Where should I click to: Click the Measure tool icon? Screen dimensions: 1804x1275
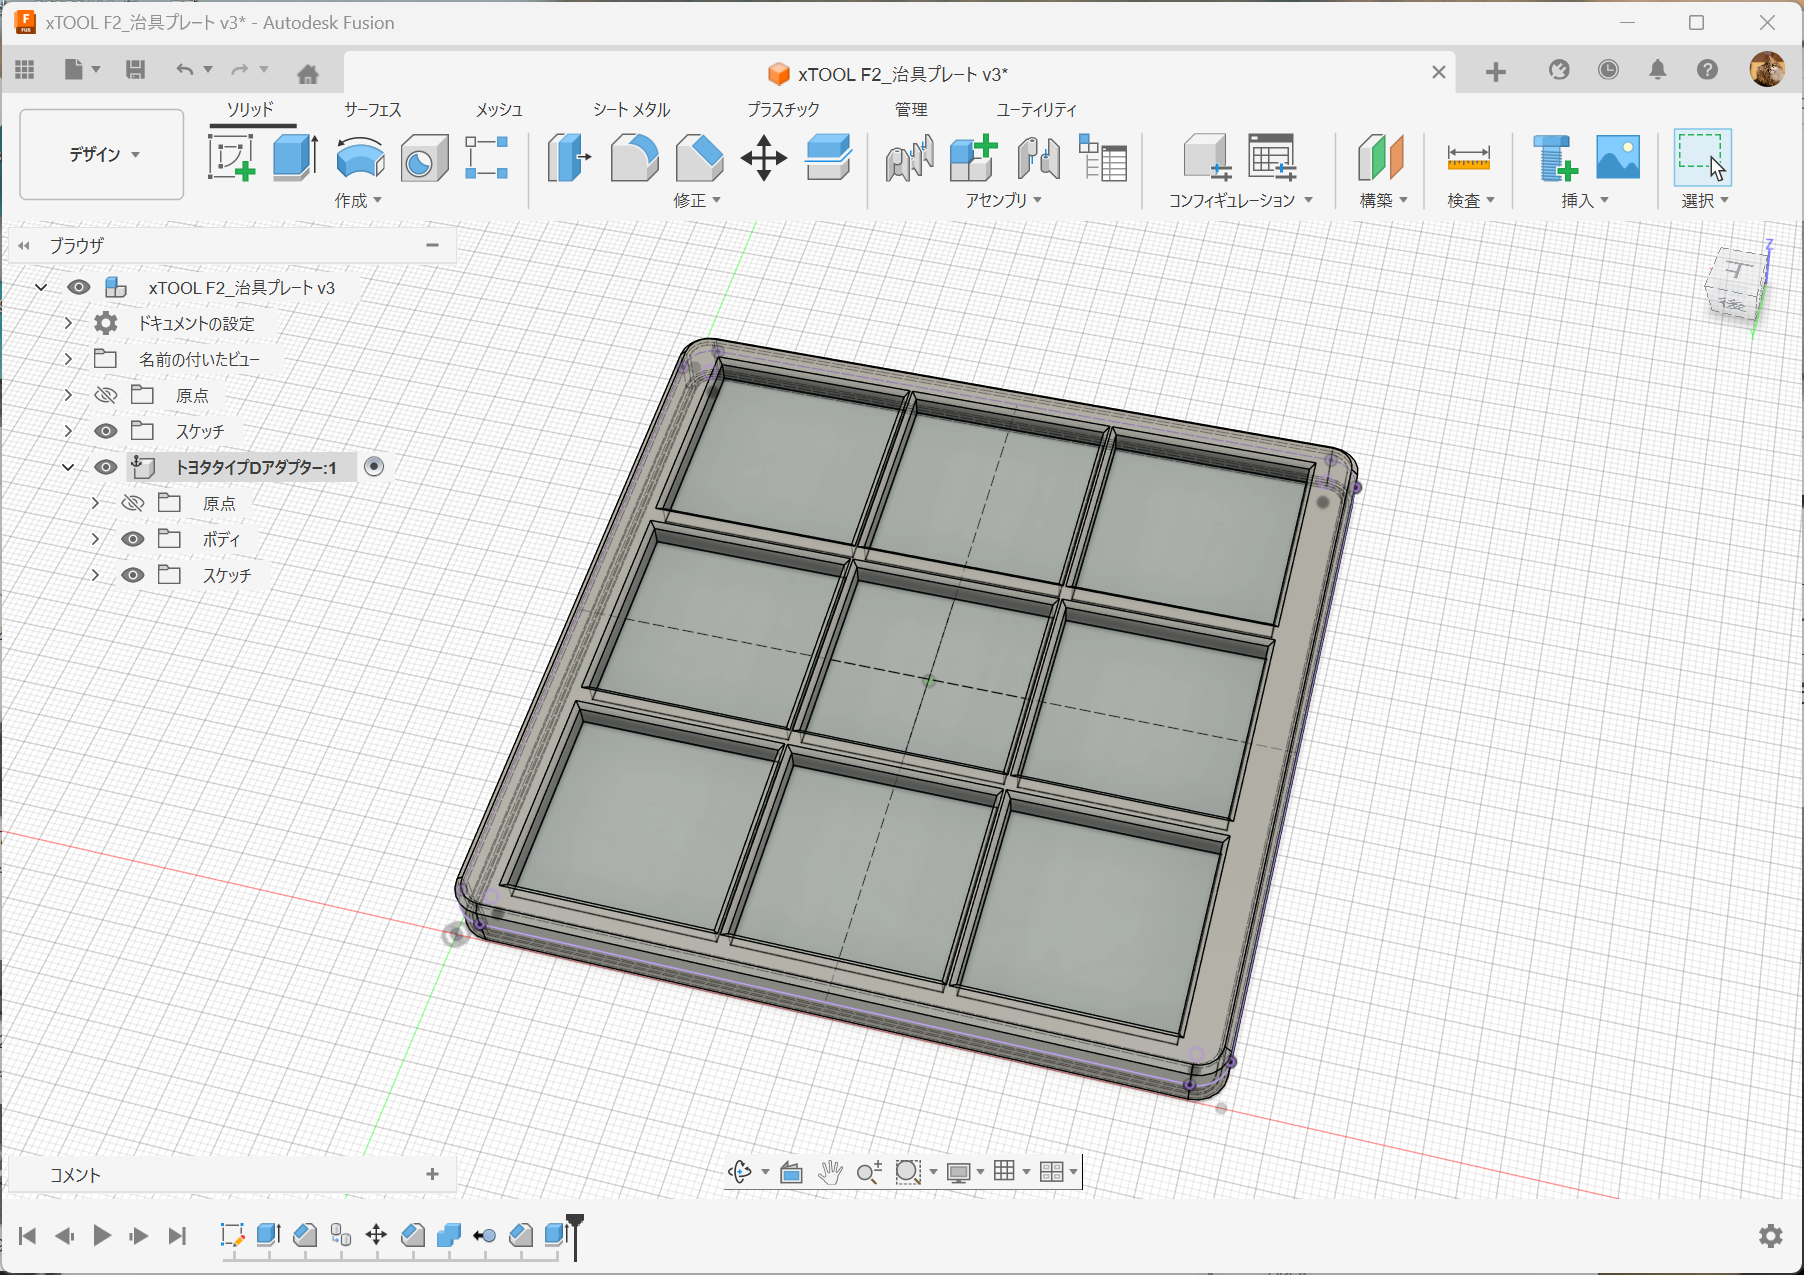click(1468, 158)
